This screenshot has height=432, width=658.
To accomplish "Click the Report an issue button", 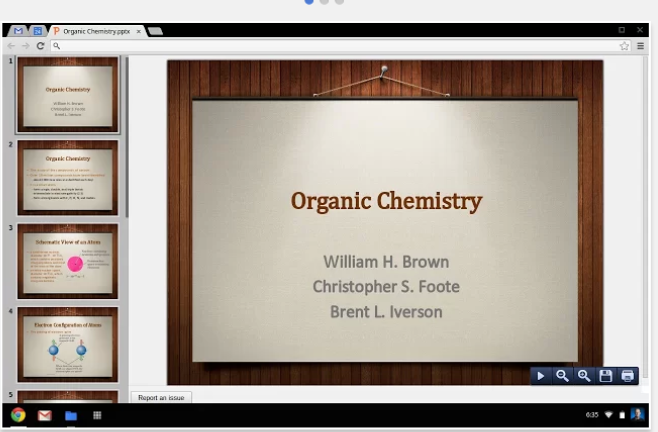I will pos(161,398).
